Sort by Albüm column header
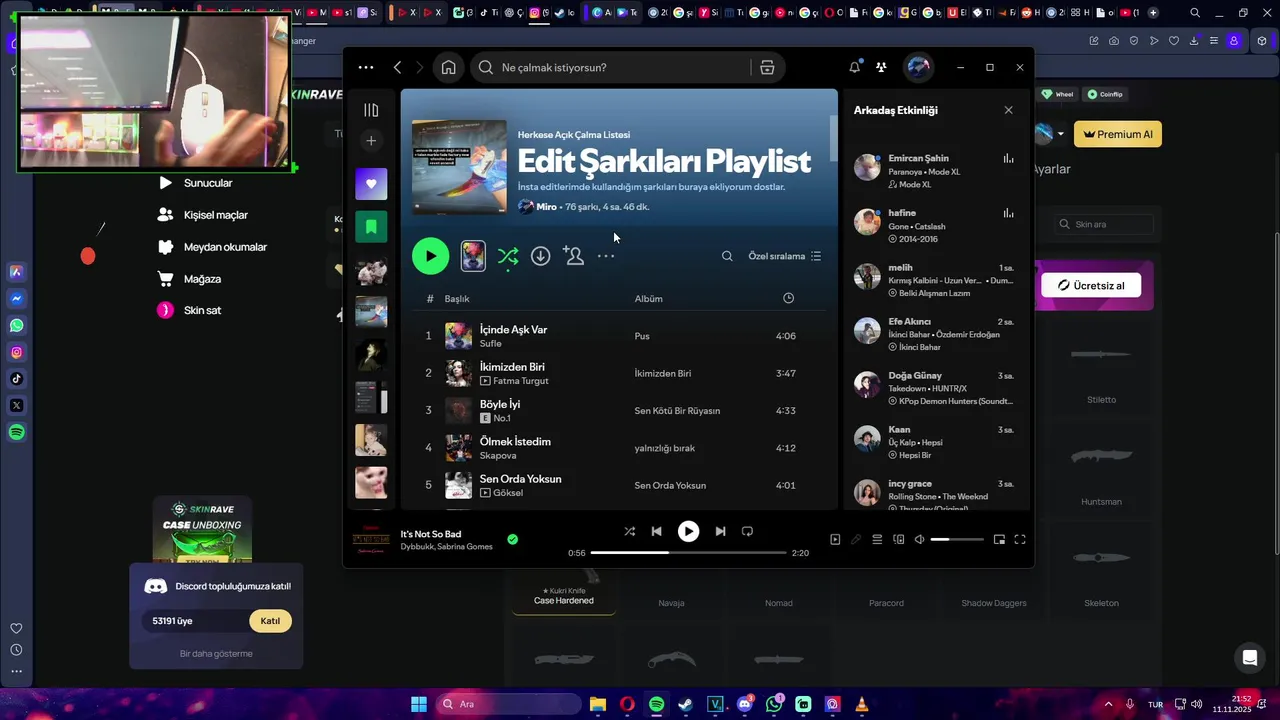The image size is (1280, 720). (648, 298)
